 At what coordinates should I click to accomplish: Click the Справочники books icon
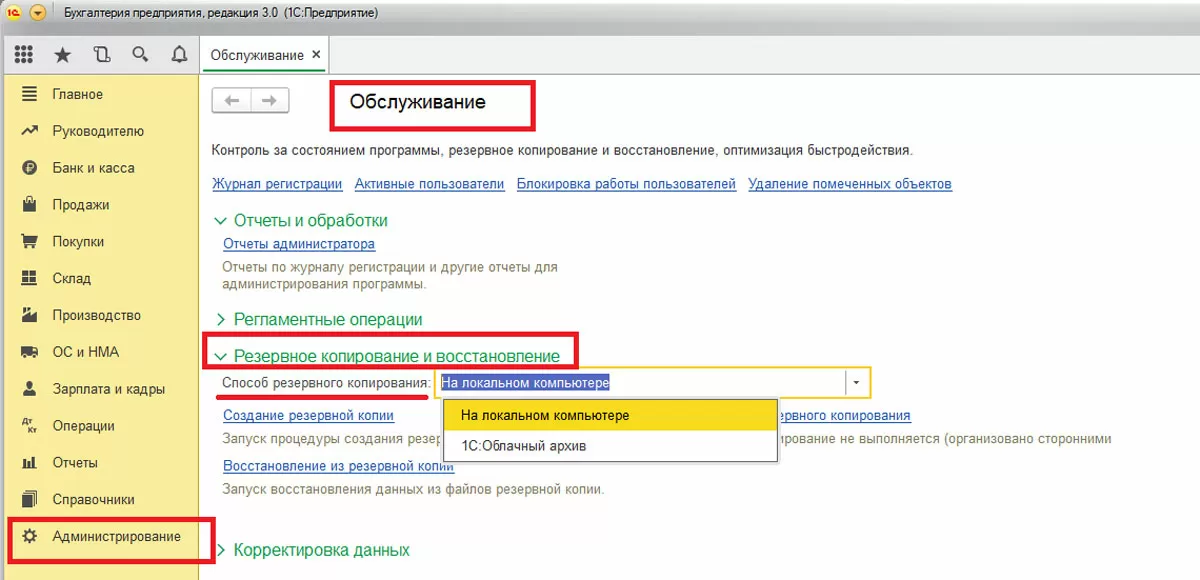pyautogui.click(x=30, y=499)
